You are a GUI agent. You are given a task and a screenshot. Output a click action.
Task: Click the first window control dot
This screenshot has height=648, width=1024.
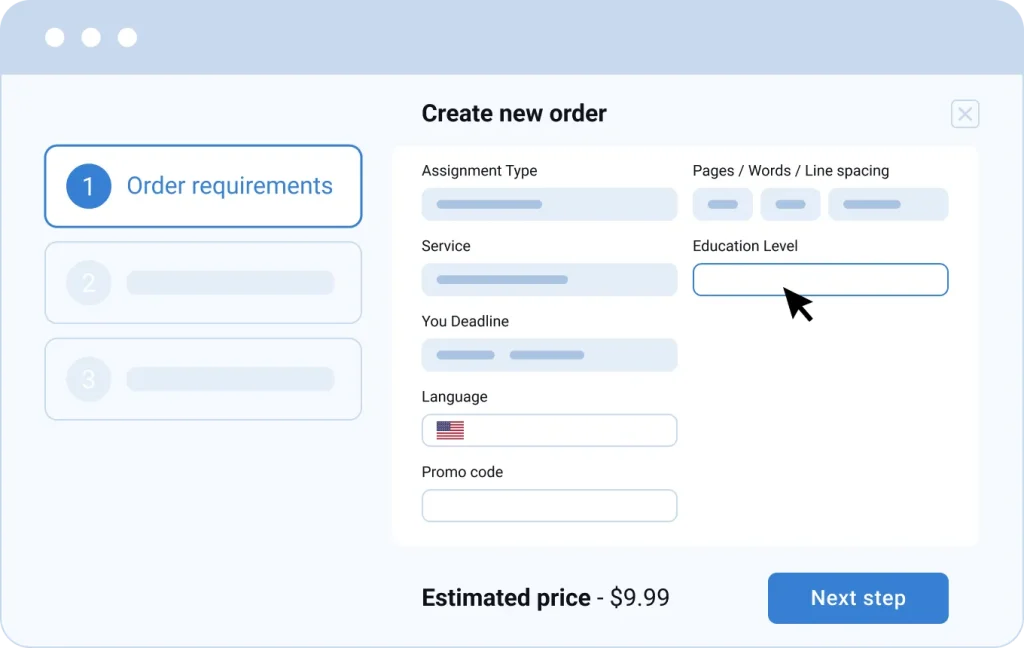pos(55,38)
